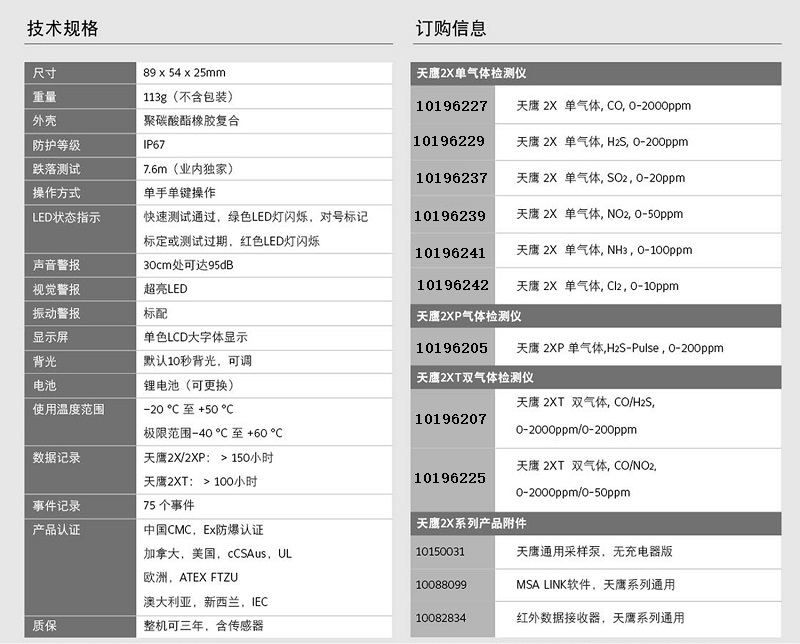800x644 pixels.
Task: Select the line -20 °C 至 +50 °C
Action: point(188,409)
